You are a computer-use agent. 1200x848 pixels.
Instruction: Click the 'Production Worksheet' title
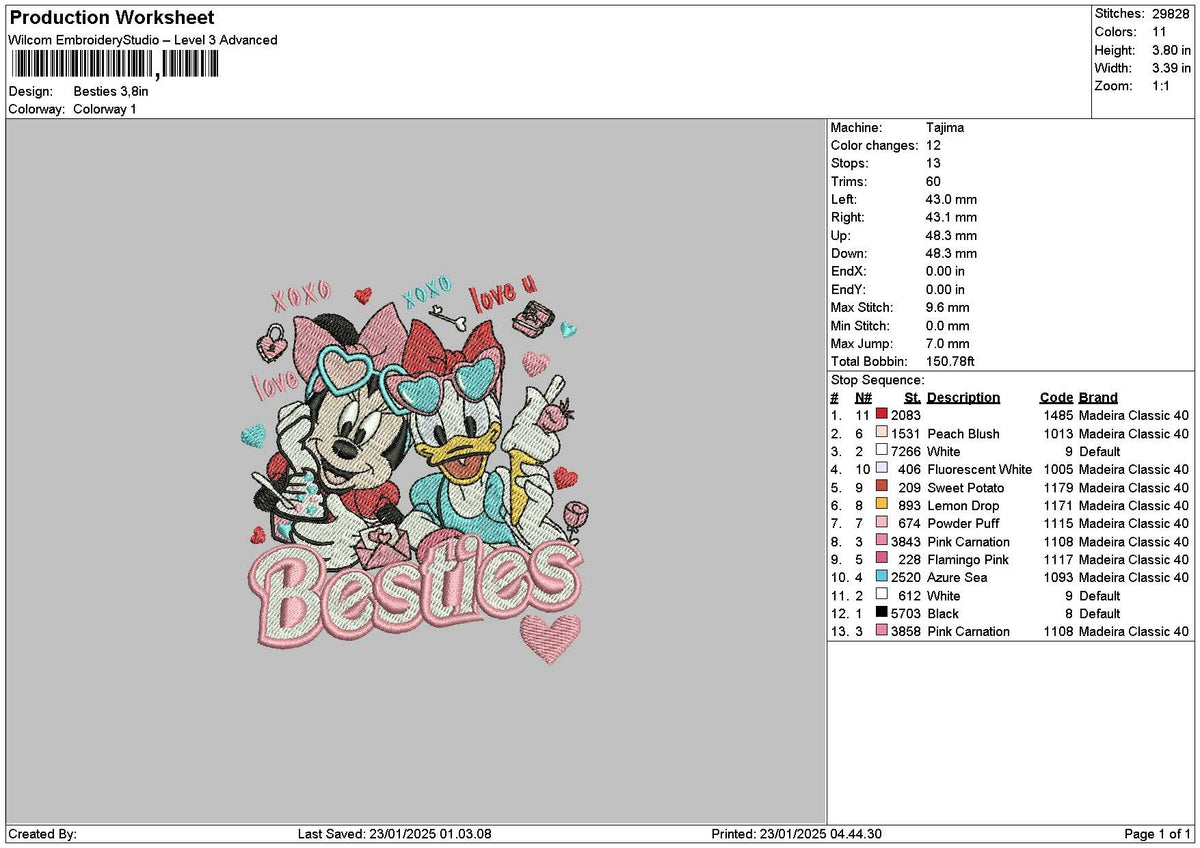click(x=111, y=18)
